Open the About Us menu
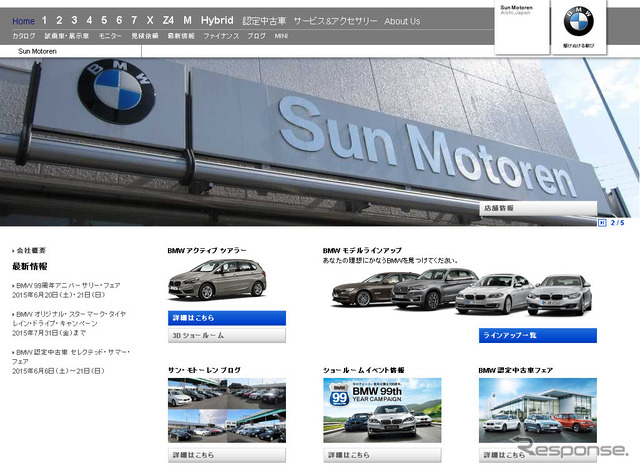This screenshot has width=640, height=469. 402,21
